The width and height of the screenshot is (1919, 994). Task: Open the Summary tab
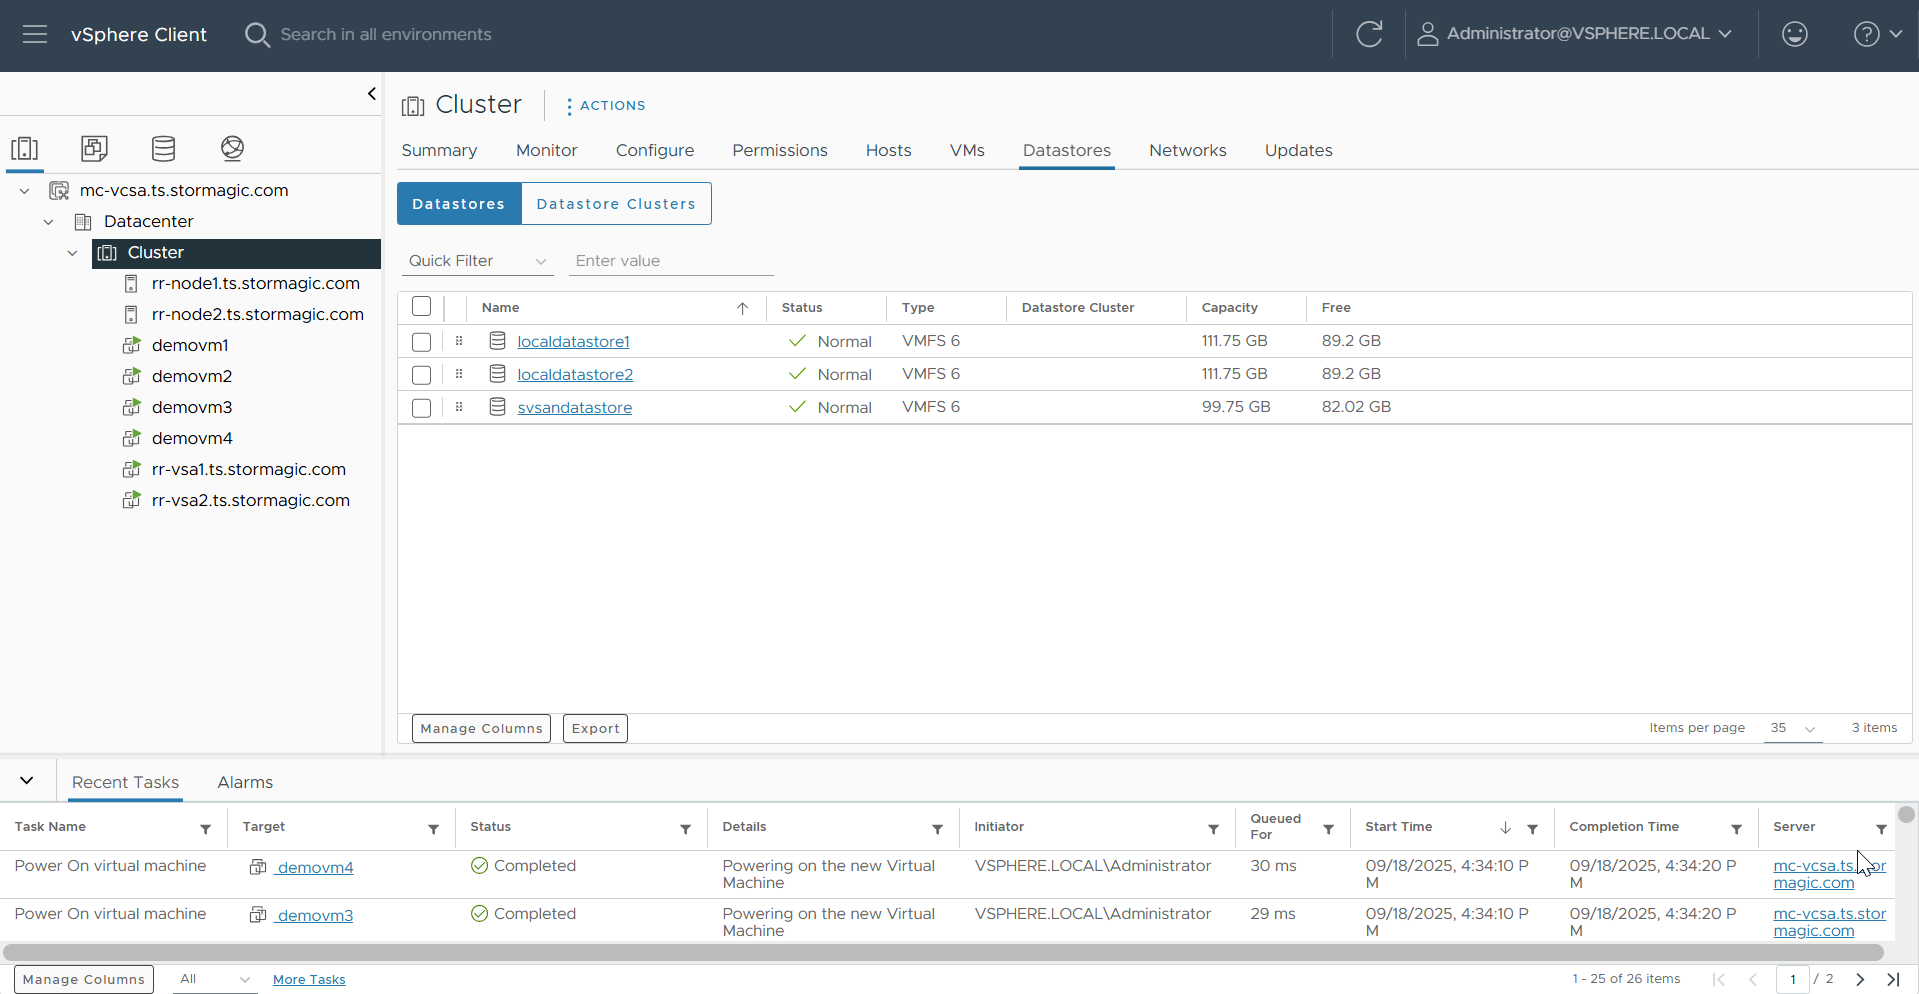[x=439, y=150]
